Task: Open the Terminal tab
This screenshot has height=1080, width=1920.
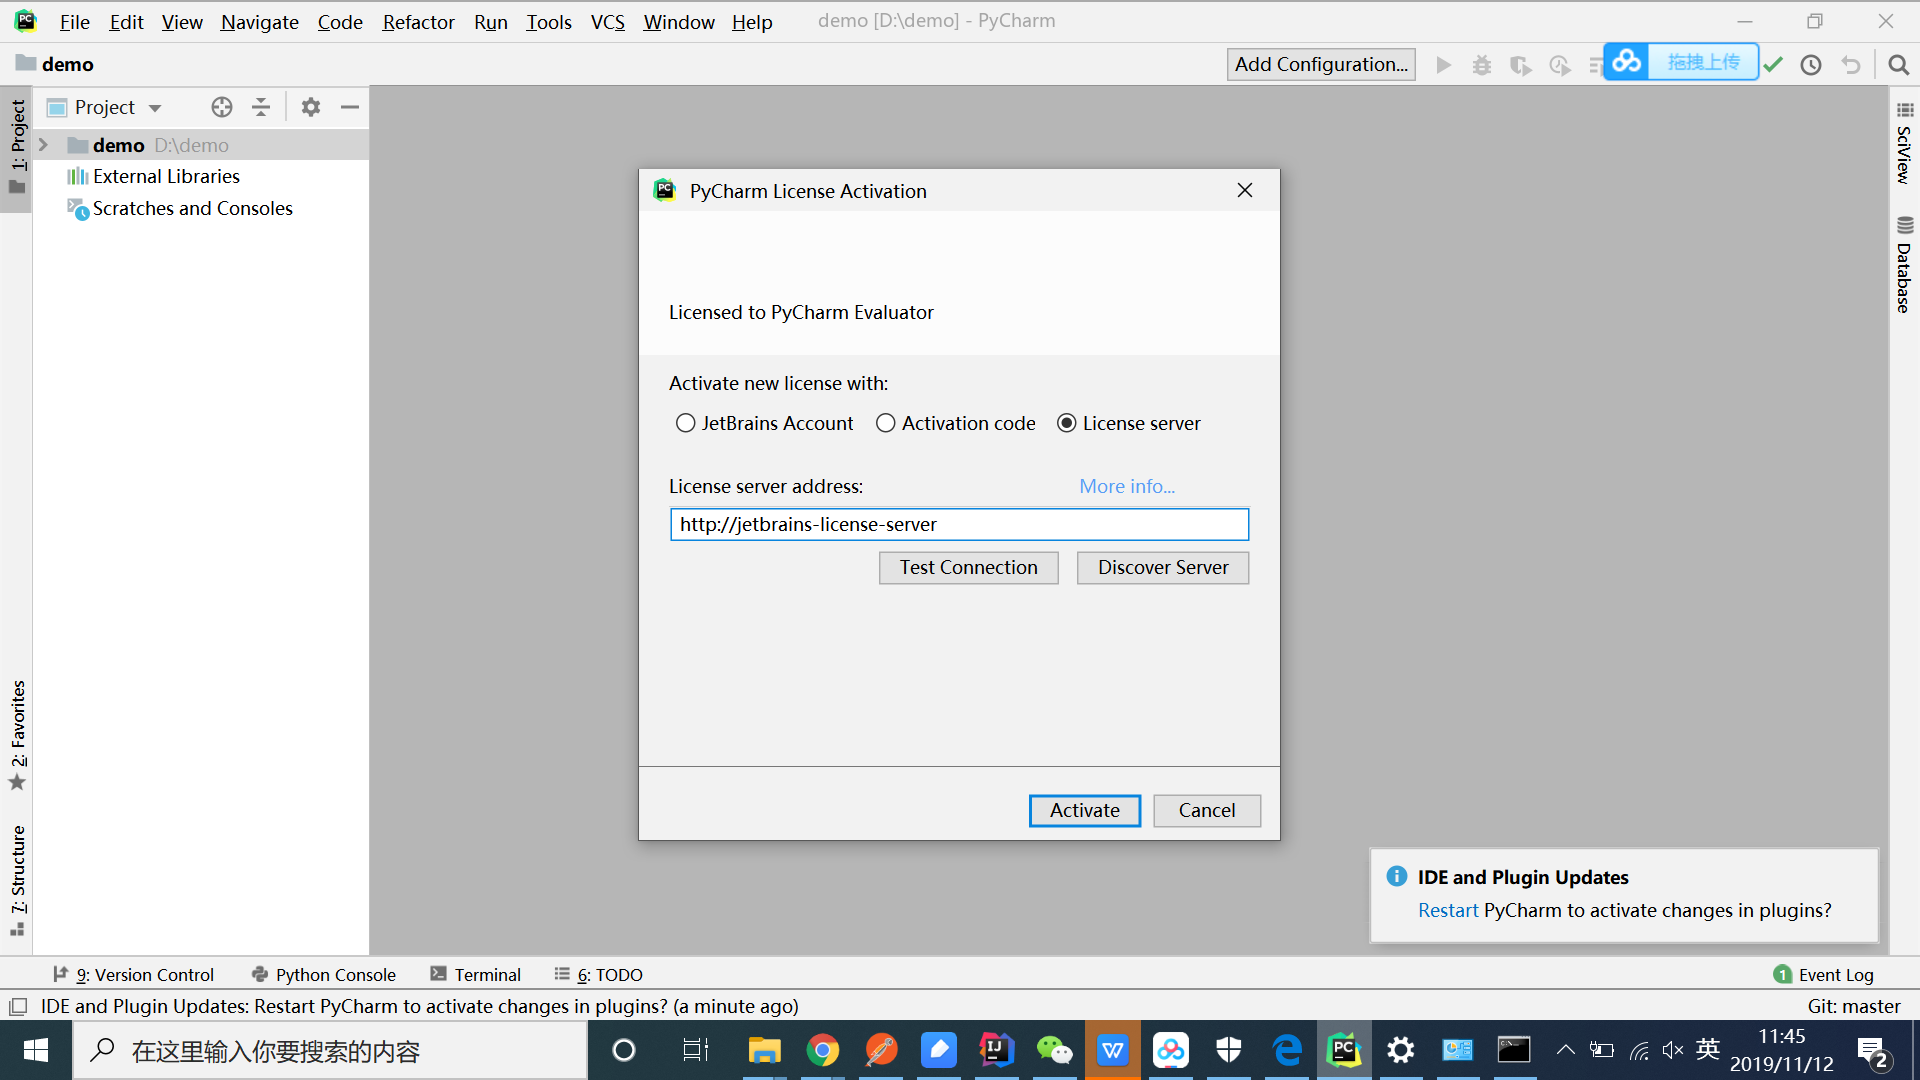Action: (x=476, y=974)
